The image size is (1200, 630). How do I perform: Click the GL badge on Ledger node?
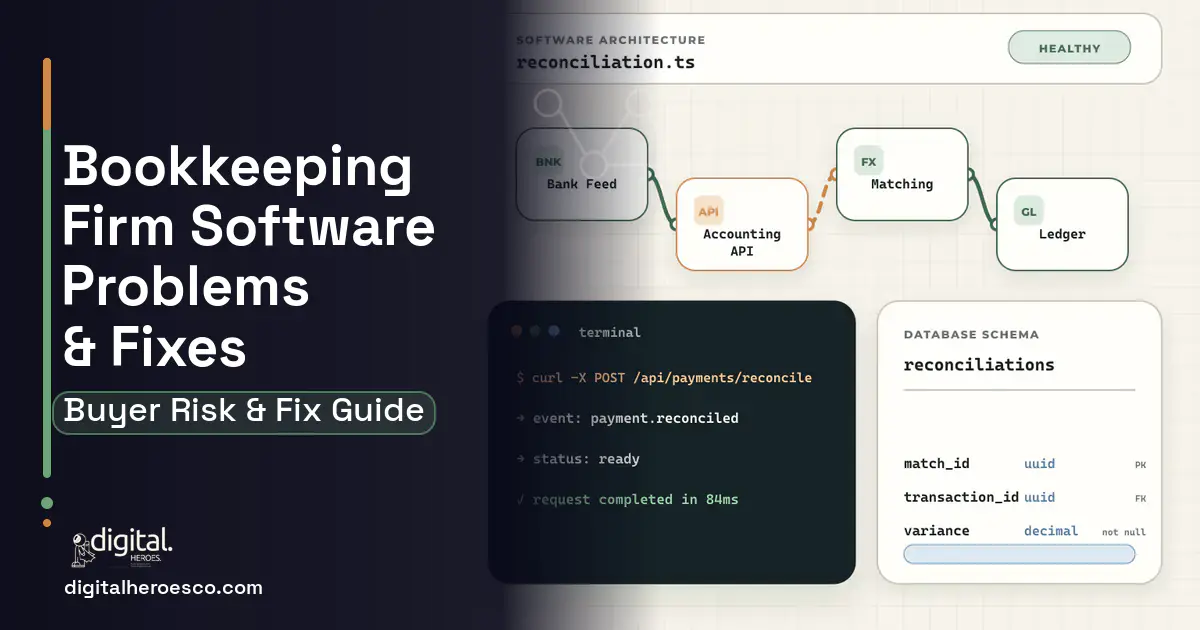(x=1029, y=211)
